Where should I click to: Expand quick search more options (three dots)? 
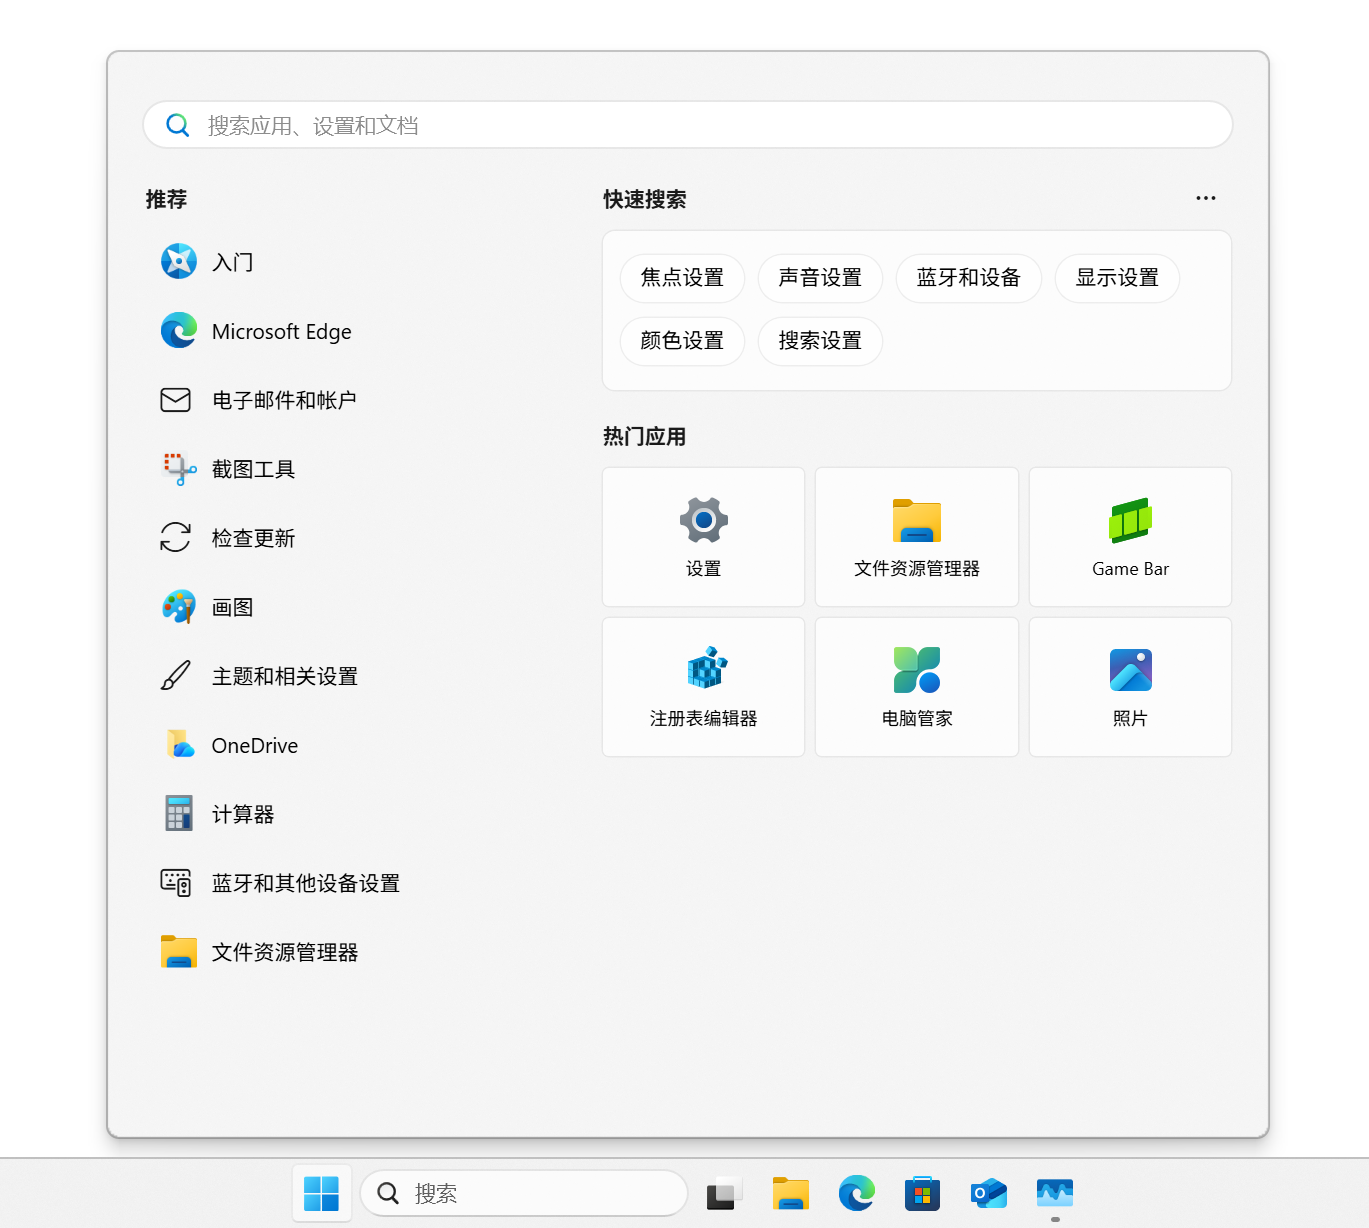(x=1205, y=198)
